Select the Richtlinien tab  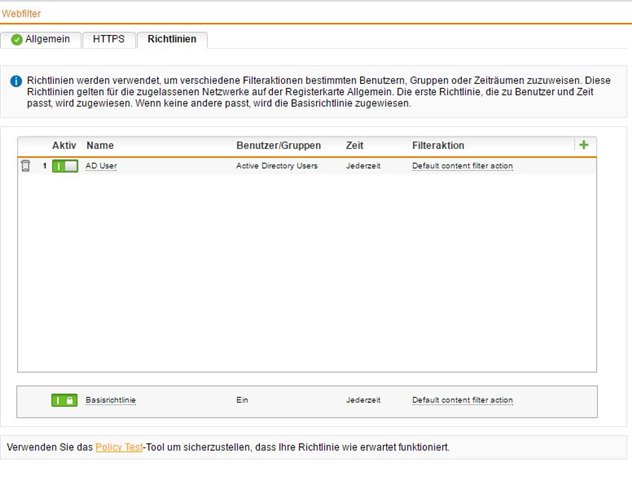[x=173, y=39]
